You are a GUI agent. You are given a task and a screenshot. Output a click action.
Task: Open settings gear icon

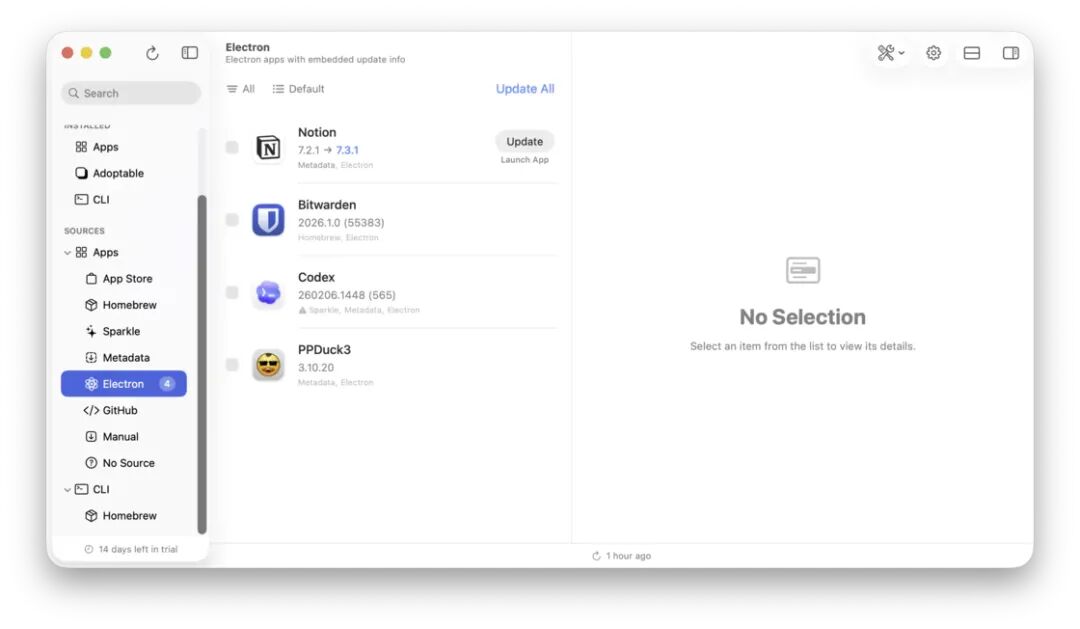pos(933,53)
